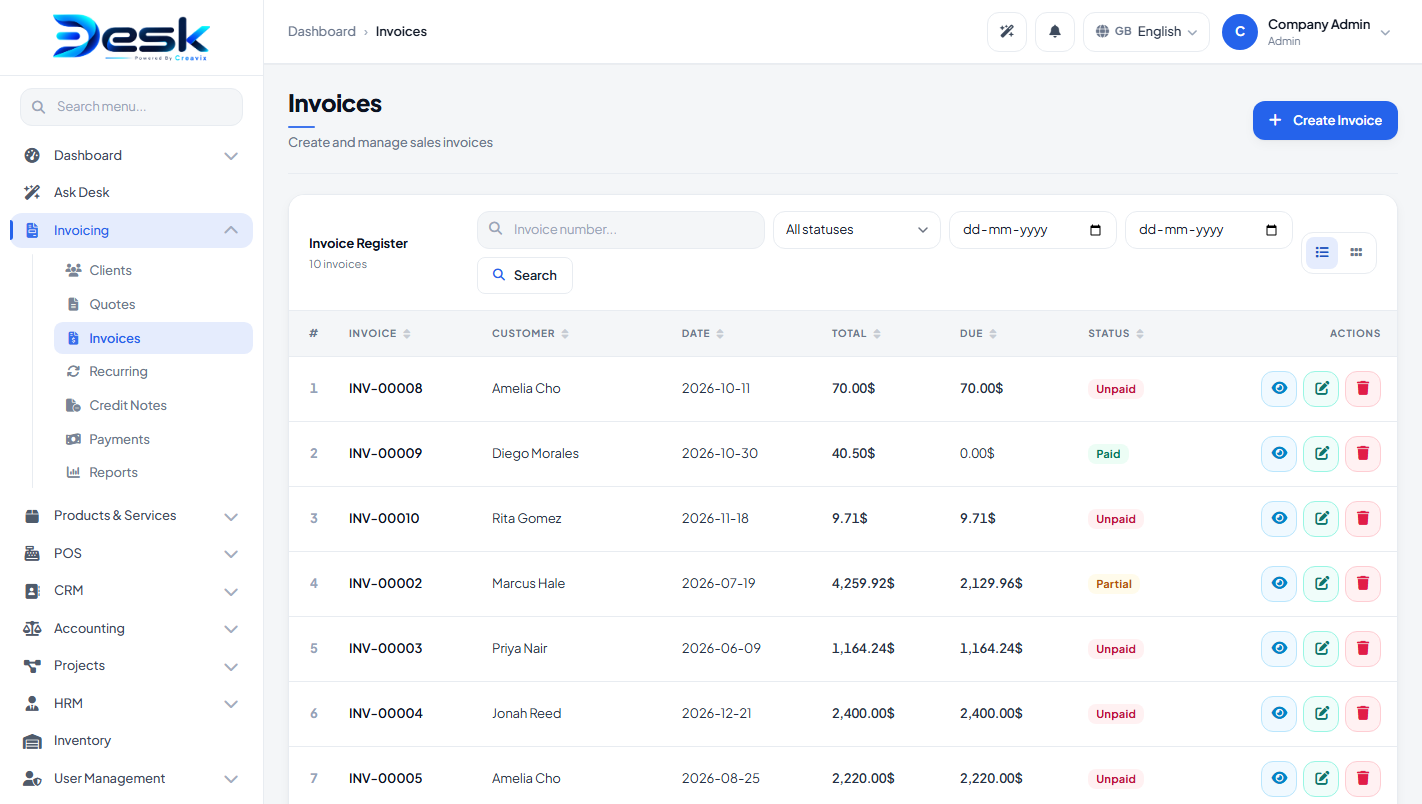
Task: Open Ask Desk from the sidebar
Action: click(132, 193)
